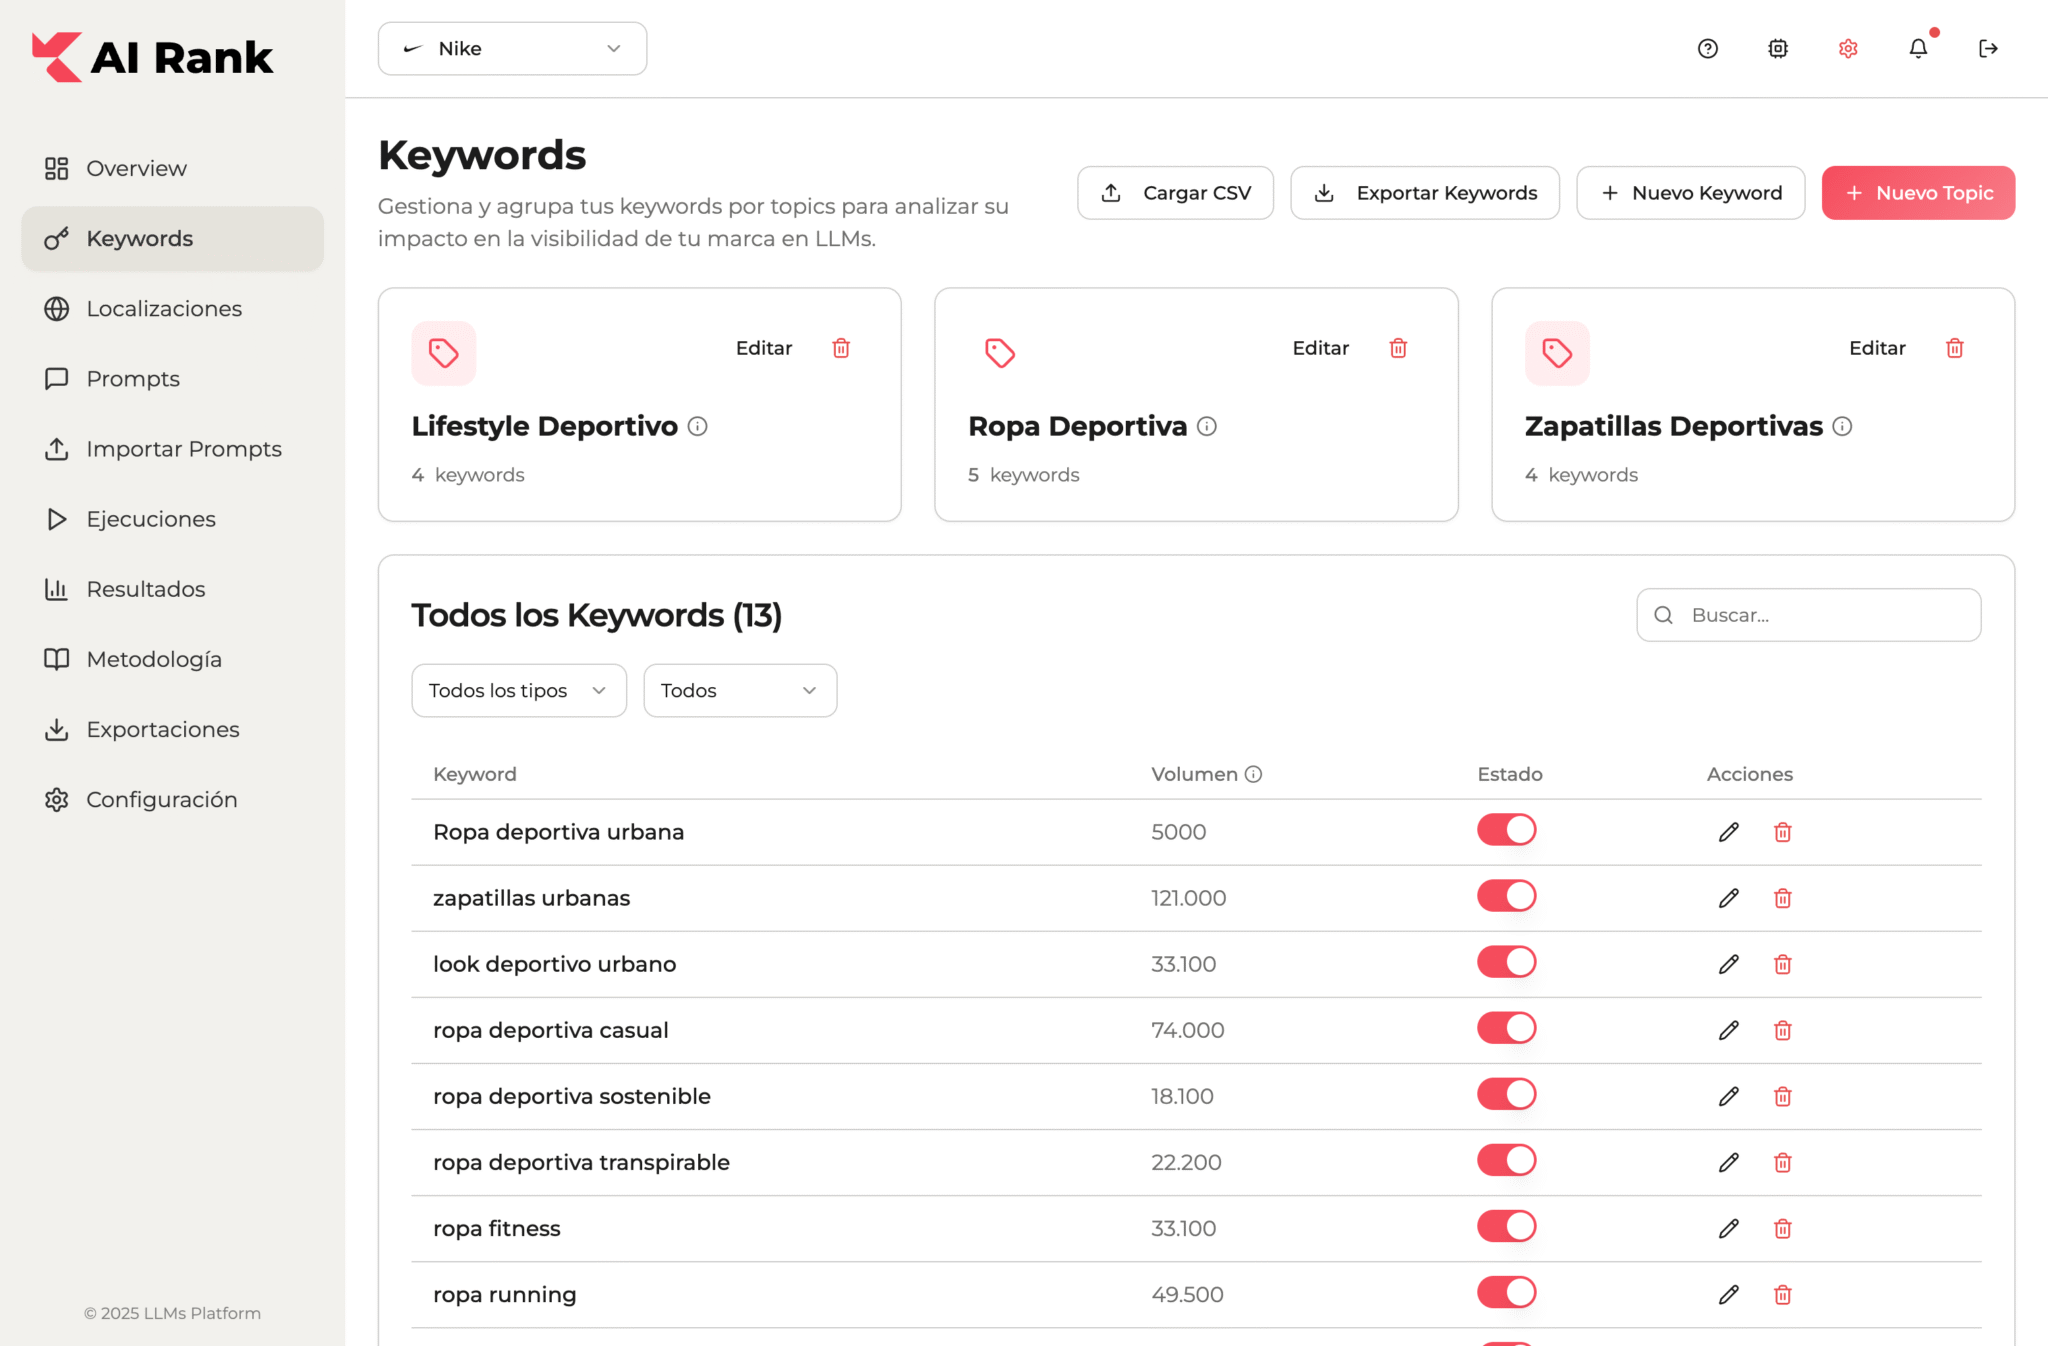Add a Nuevo Keyword

(1691, 193)
